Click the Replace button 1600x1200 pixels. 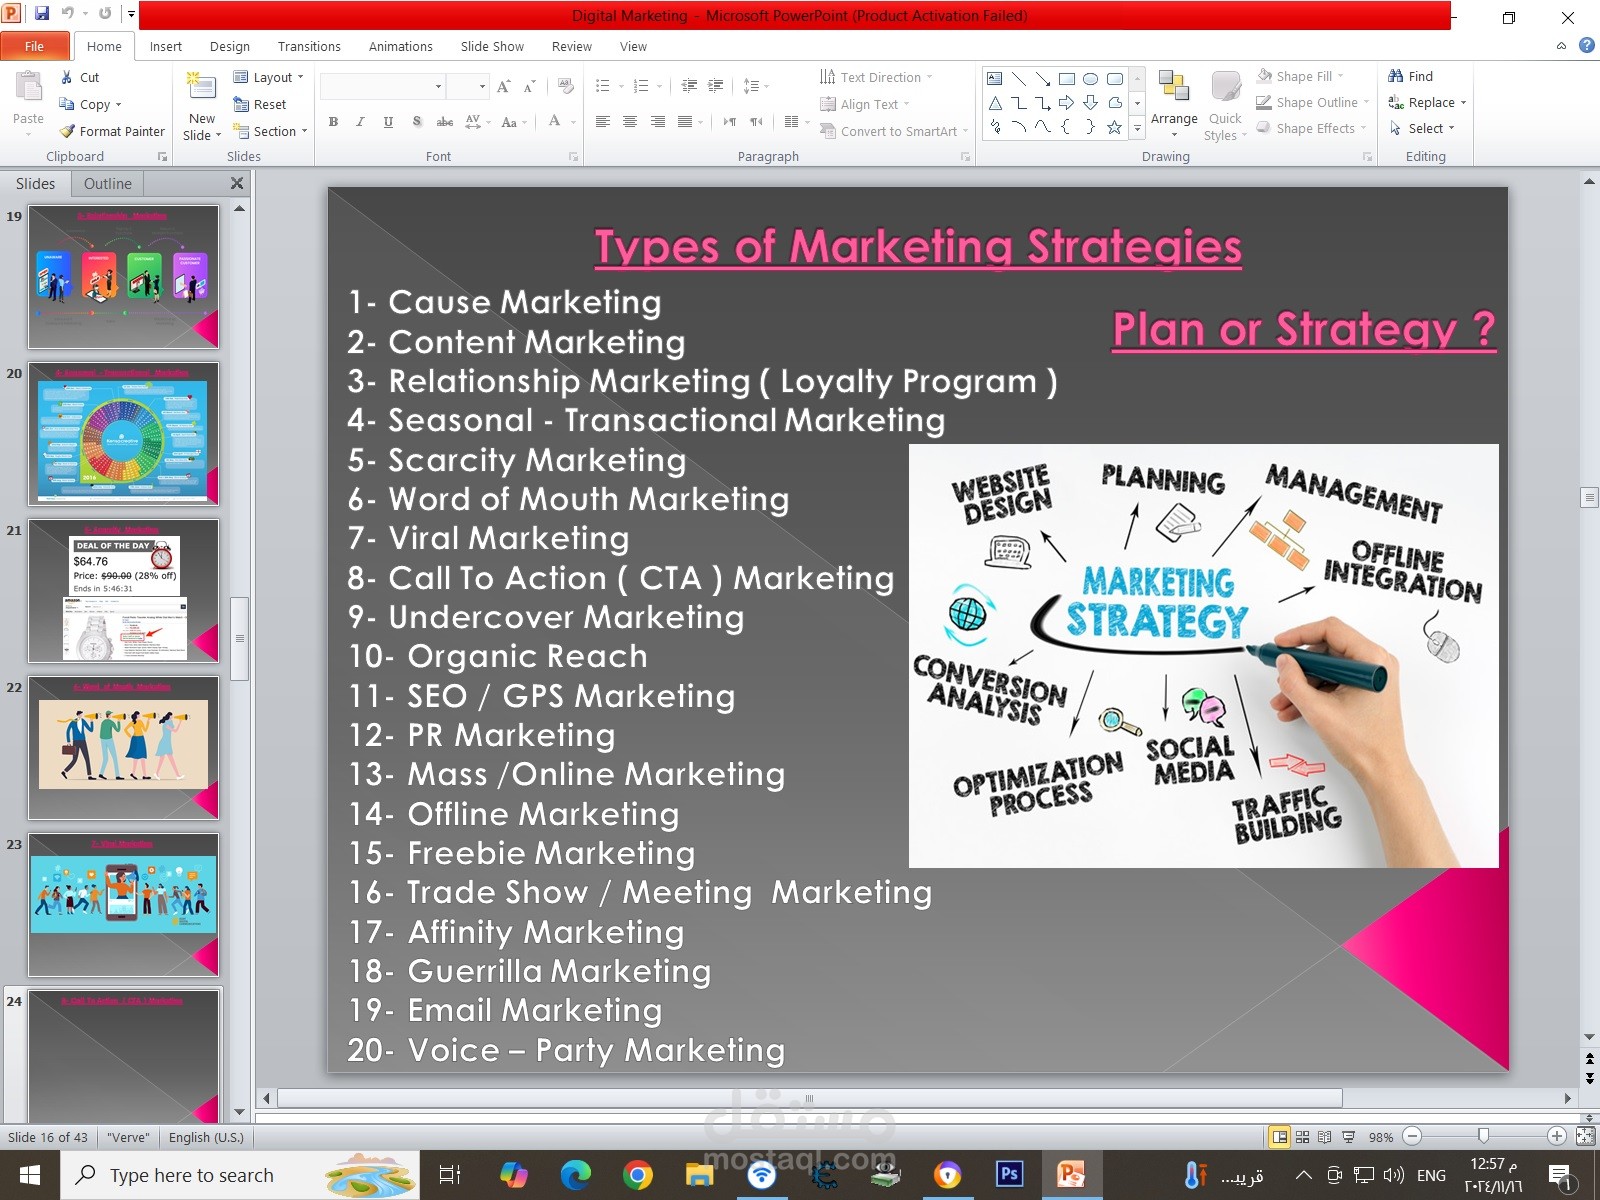[x=1427, y=102]
